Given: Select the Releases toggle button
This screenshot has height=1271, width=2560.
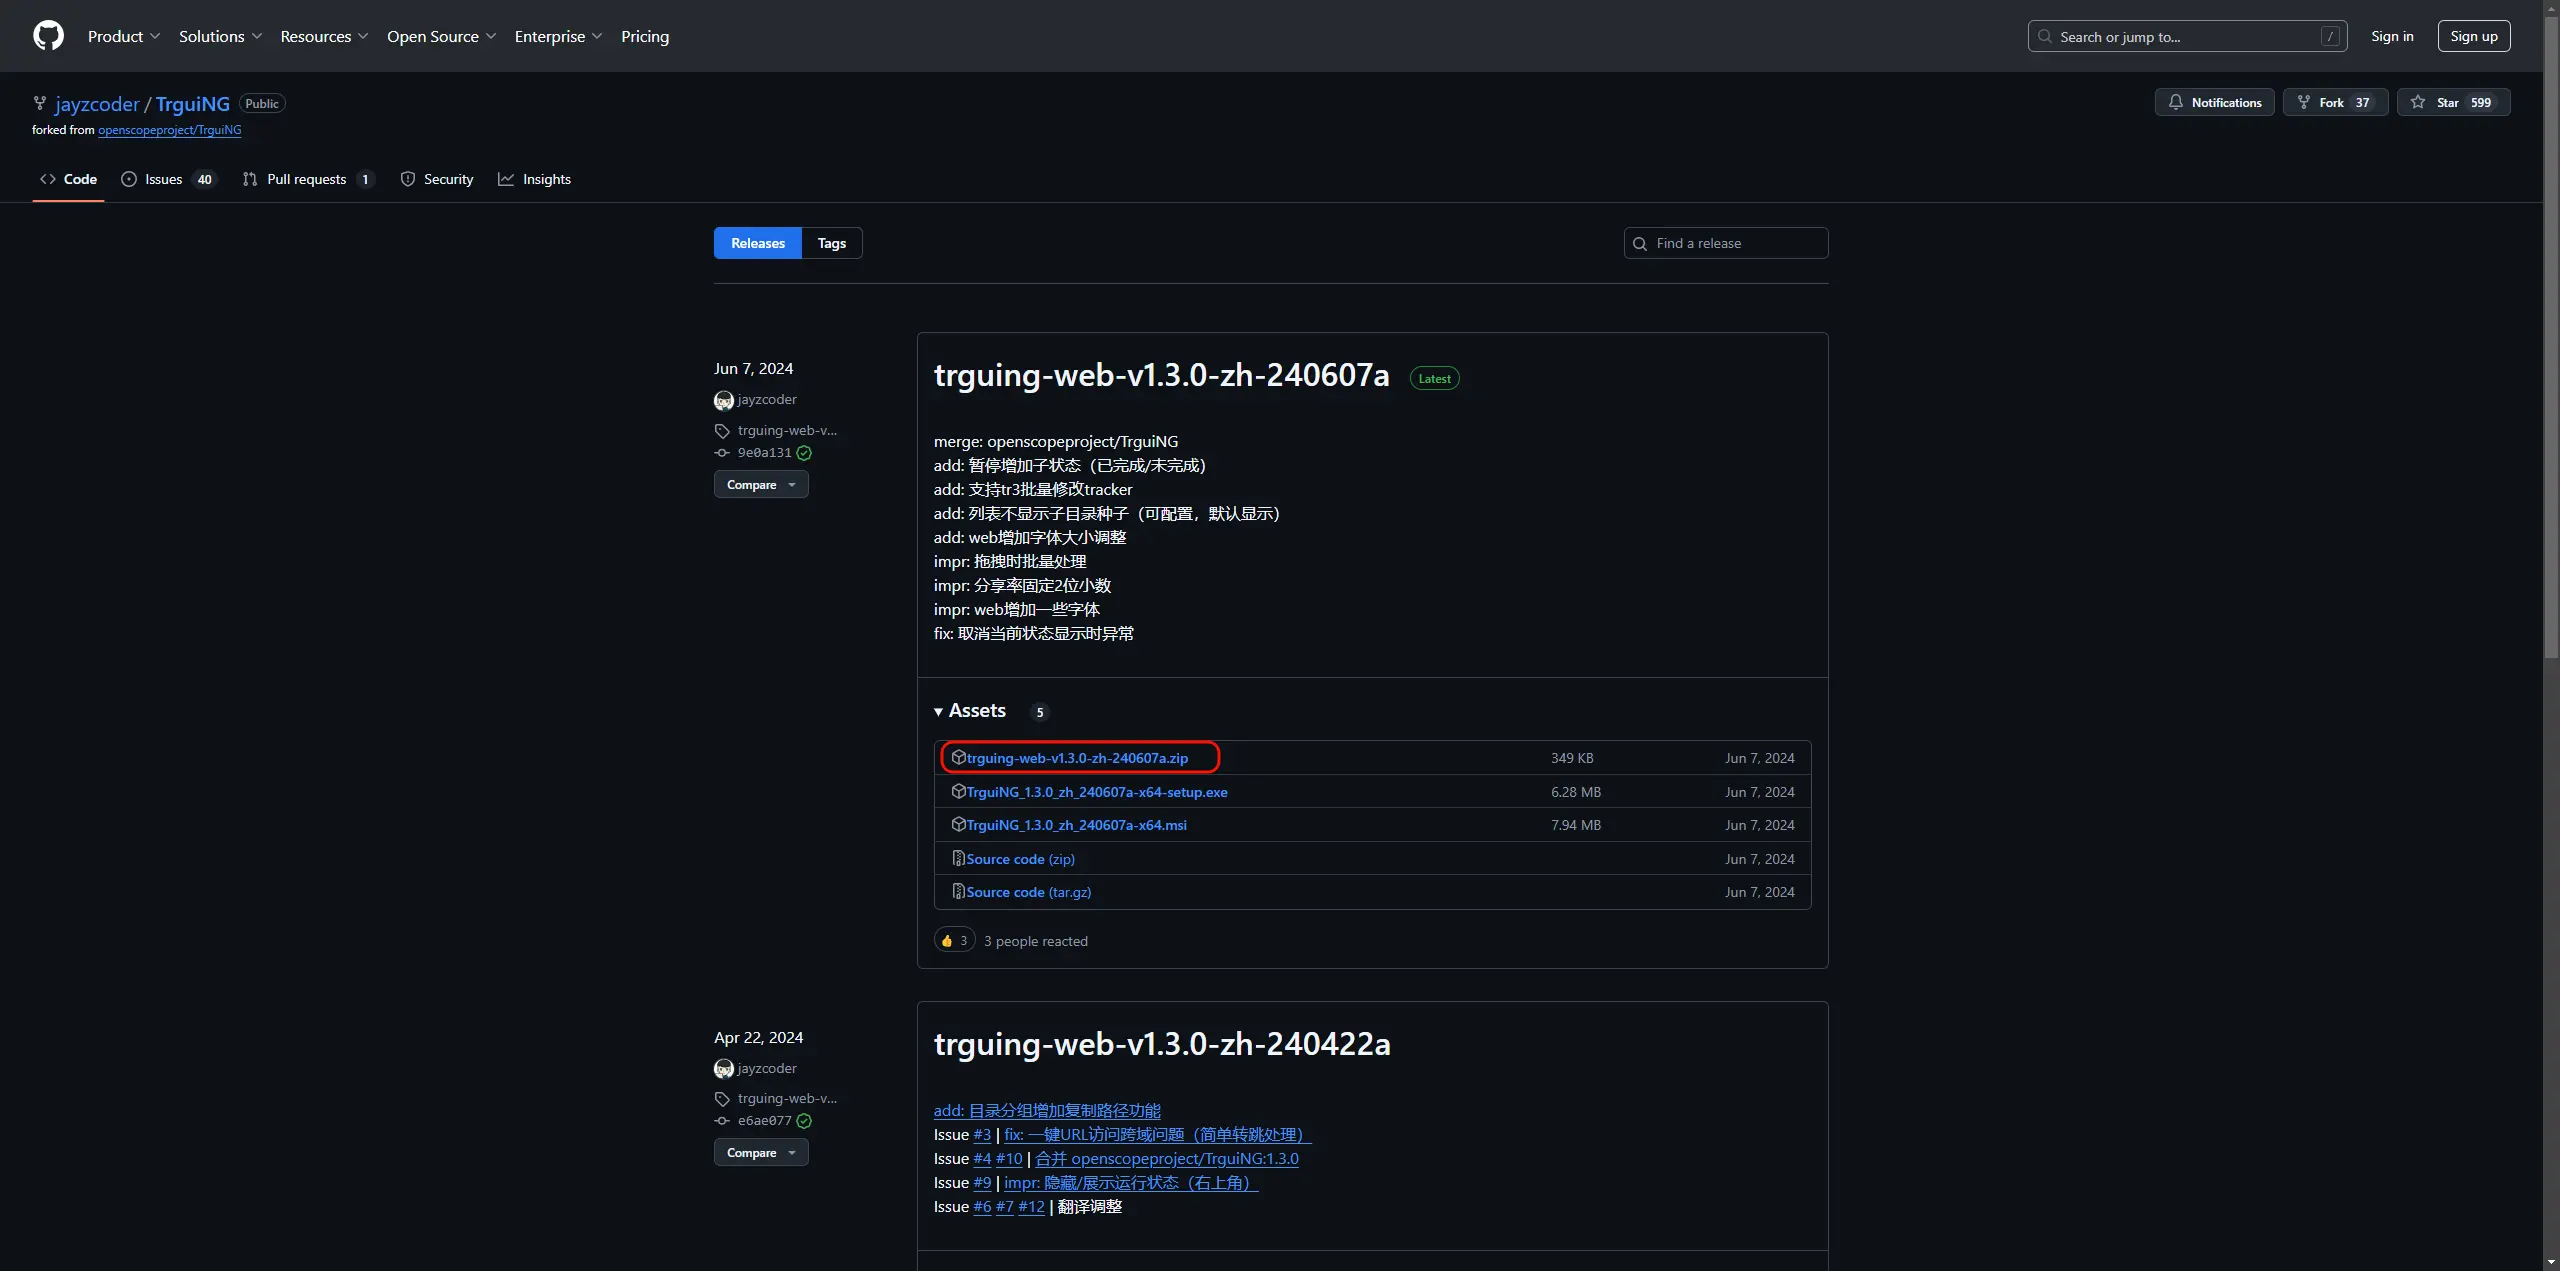Looking at the screenshot, I should 758,243.
